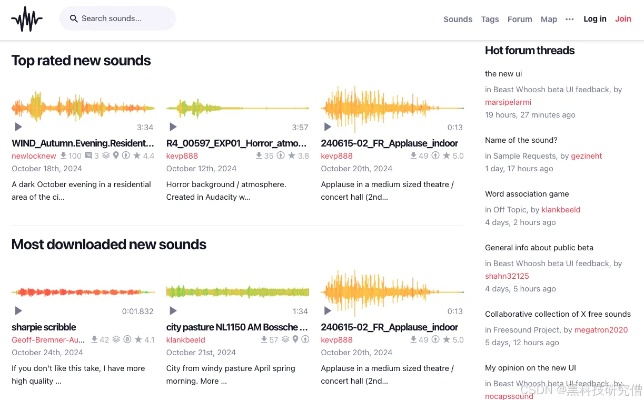The width and height of the screenshot is (644, 400).
Task: Click the Freesound waveform logo
Action: (x=27, y=18)
